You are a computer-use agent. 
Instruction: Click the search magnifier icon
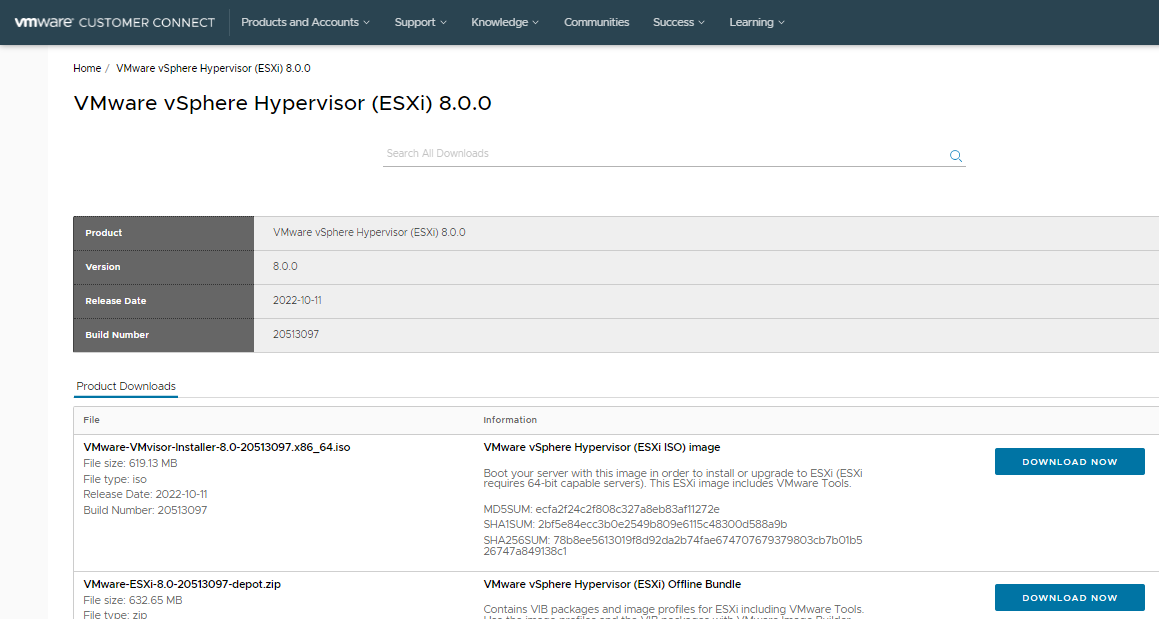pyautogui.click(x=956, y=155)
